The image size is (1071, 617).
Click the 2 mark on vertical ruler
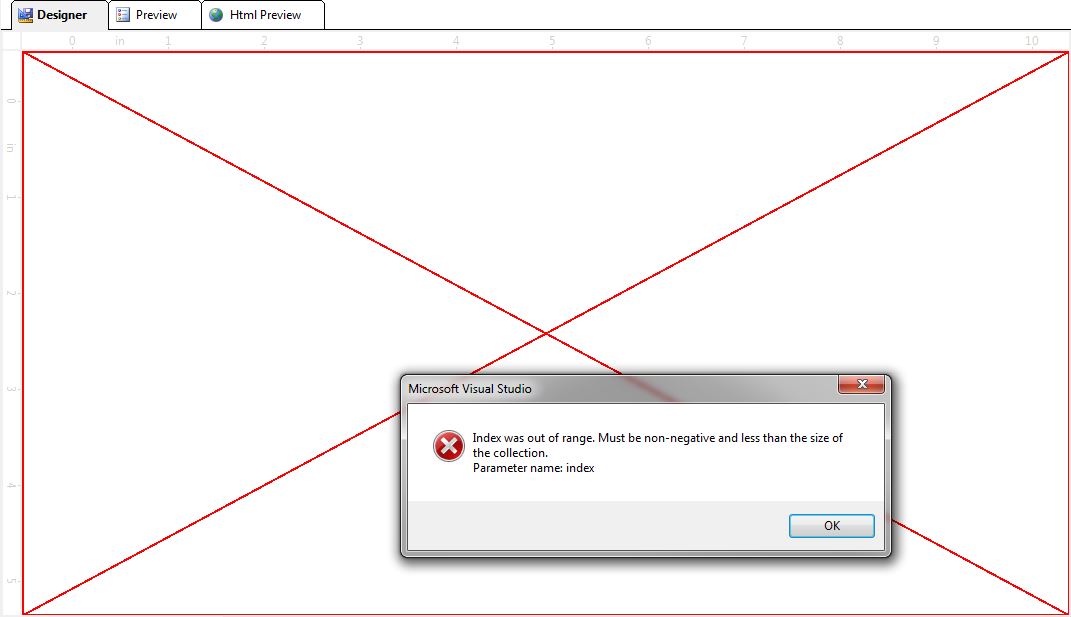pos(11,292)
